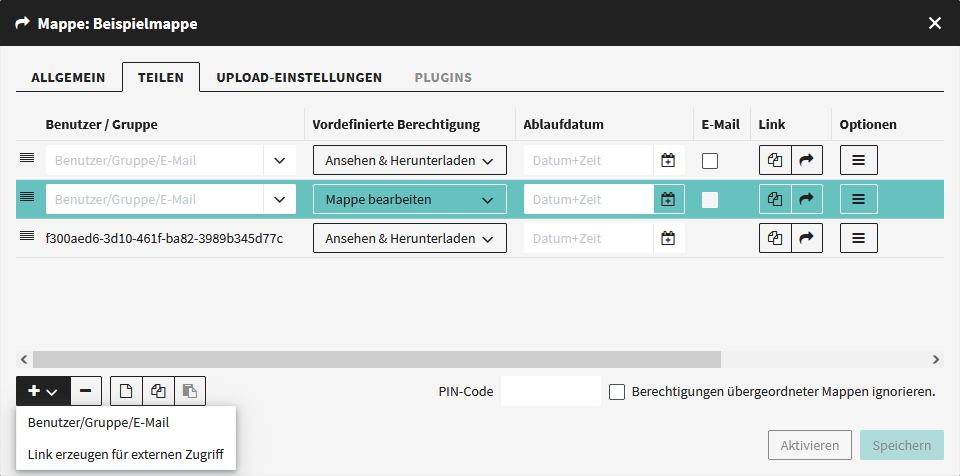Open the options menu of the f300aed6 row

pyautogui.click(x=859, y=238)
